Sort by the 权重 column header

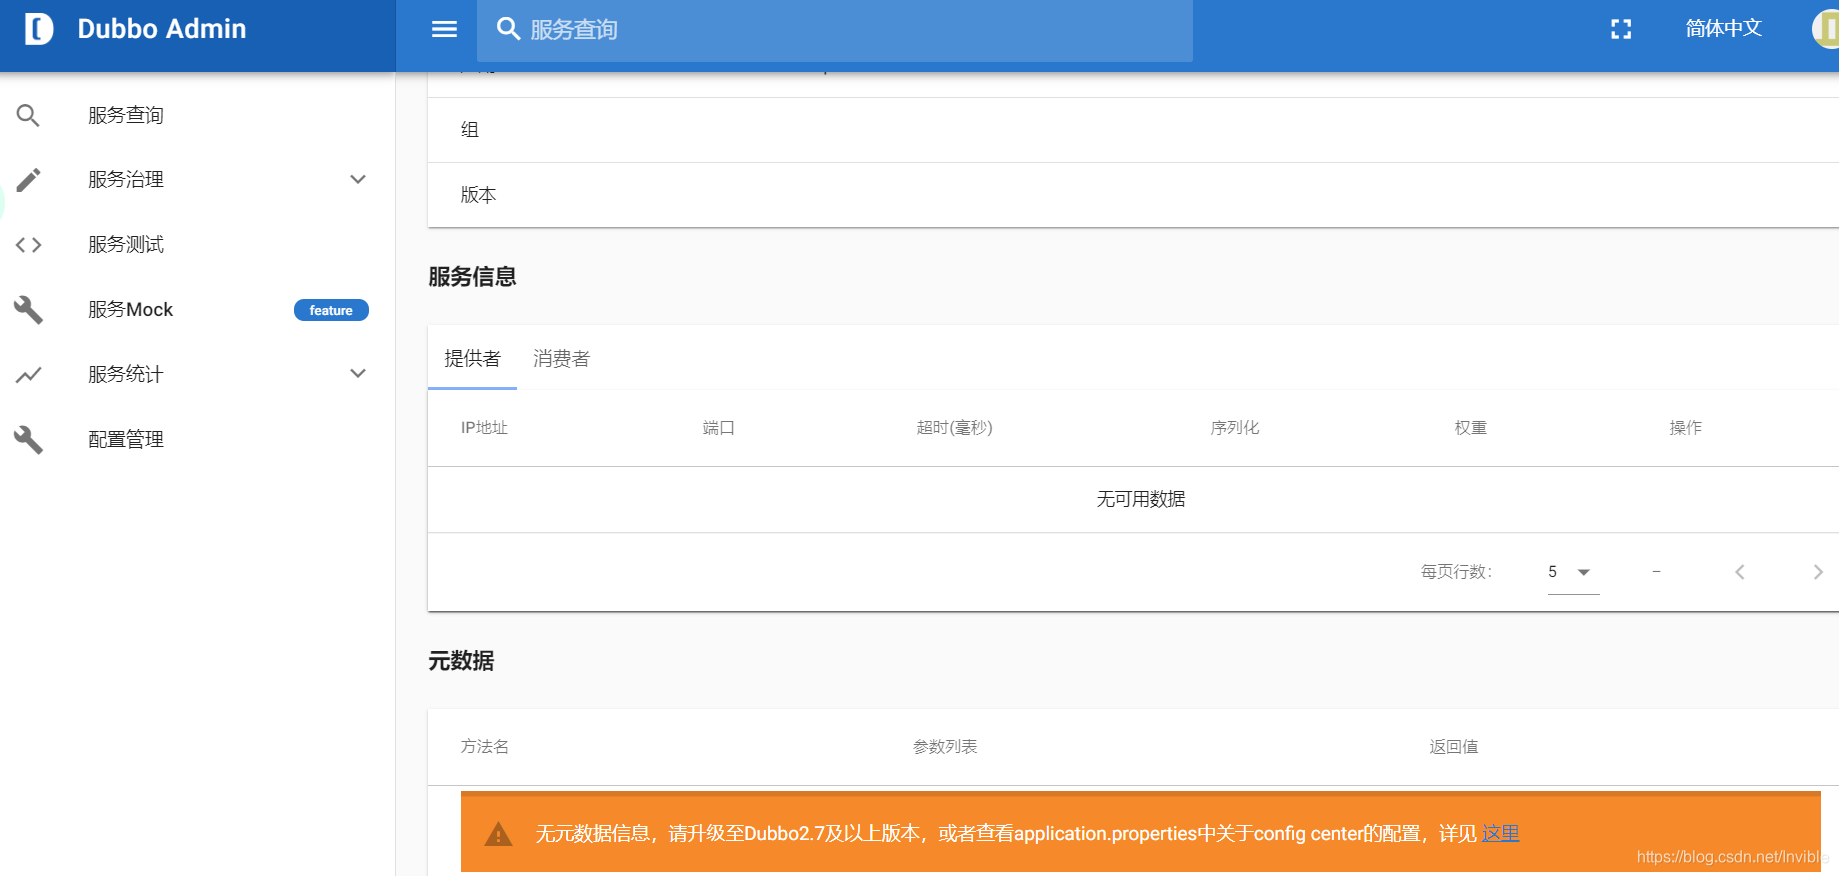(1470, 428)
